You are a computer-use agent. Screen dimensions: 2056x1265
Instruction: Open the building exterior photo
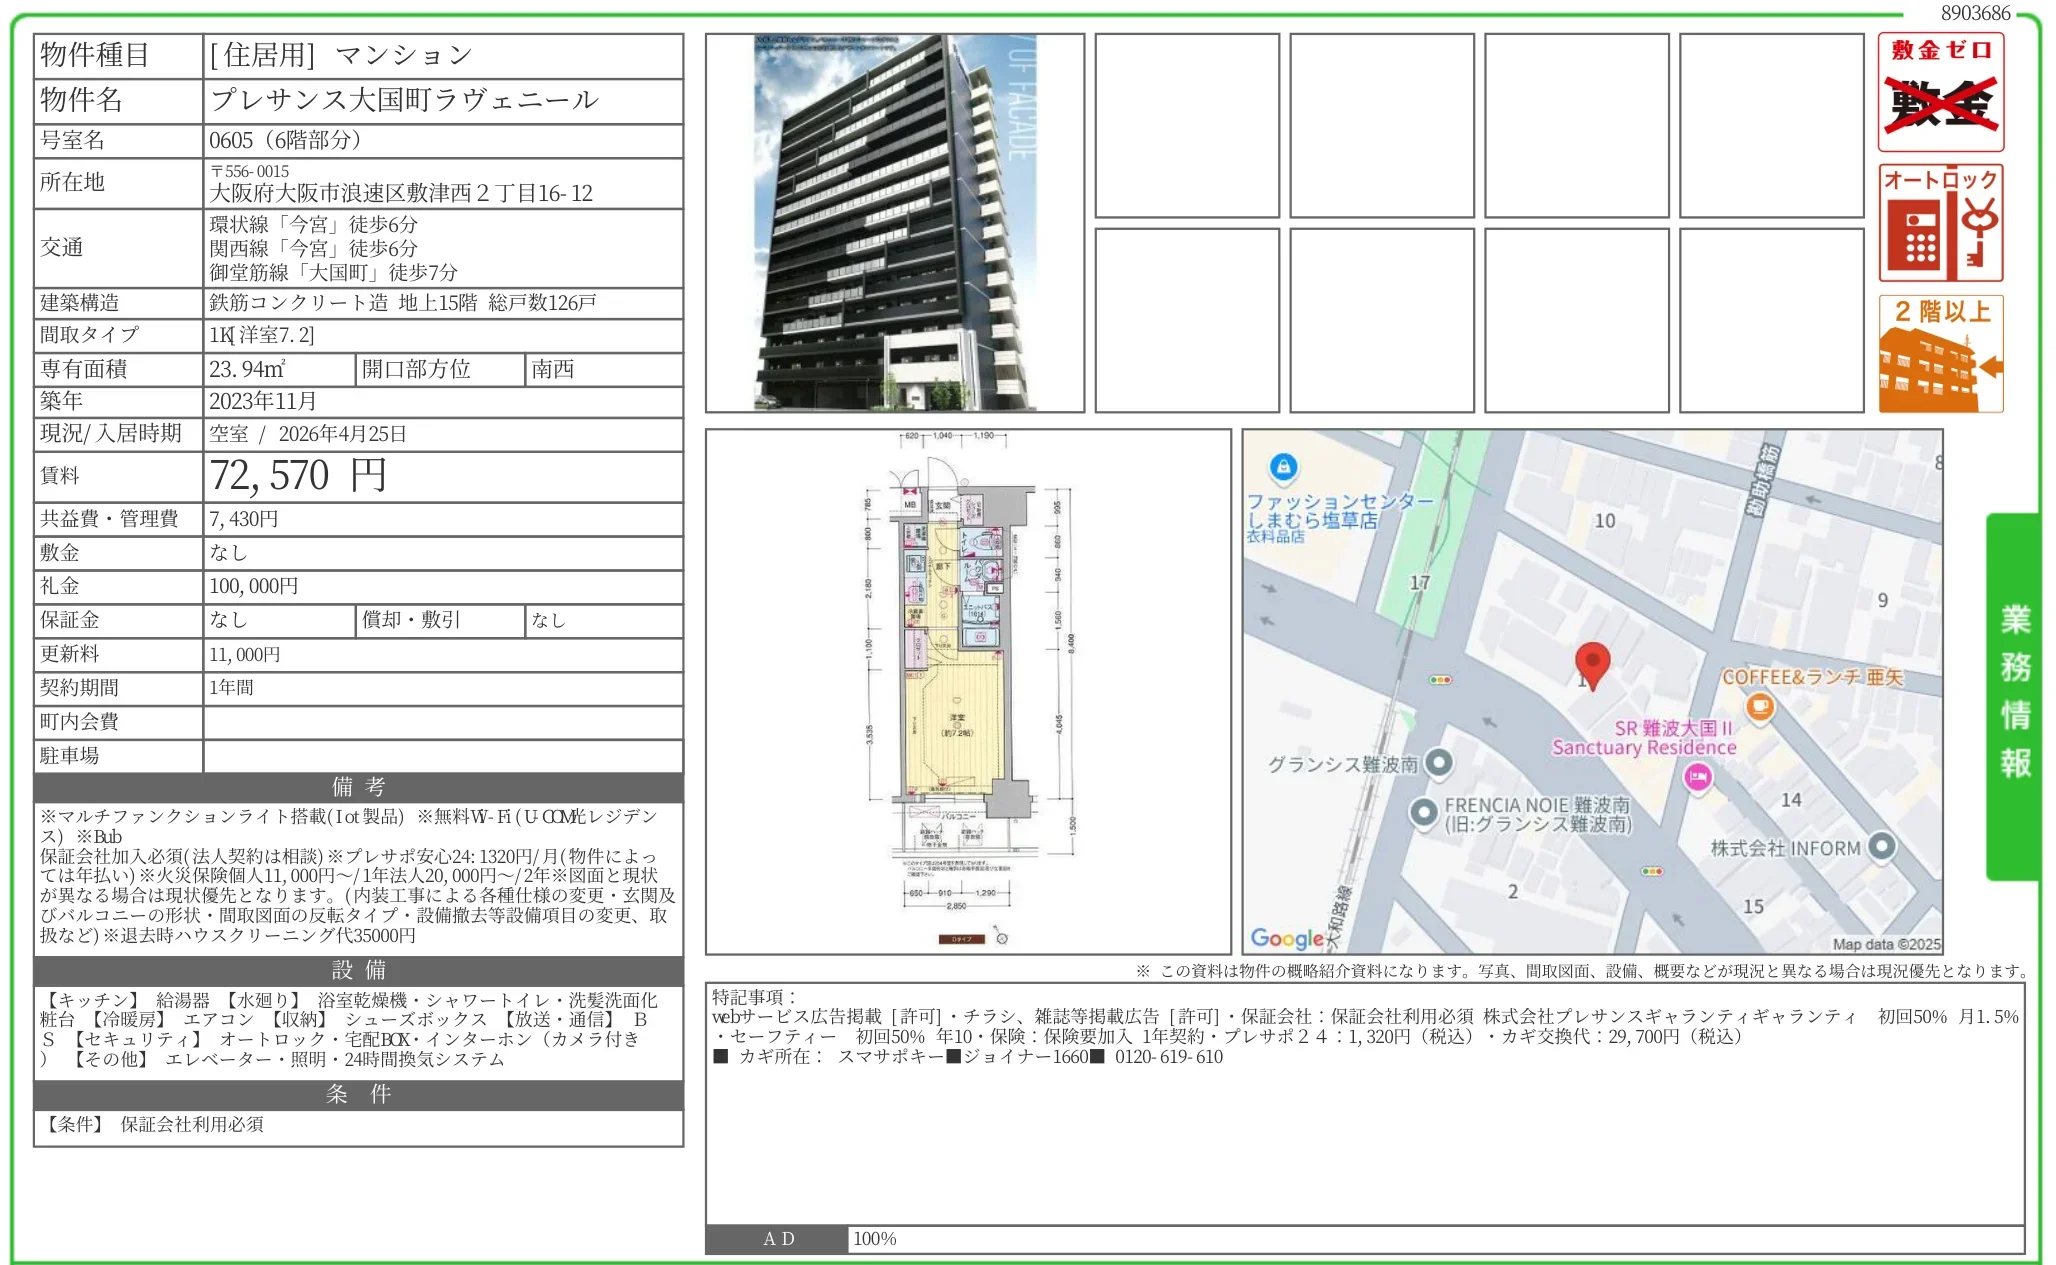pyautogui.click(x=895, y=222)
